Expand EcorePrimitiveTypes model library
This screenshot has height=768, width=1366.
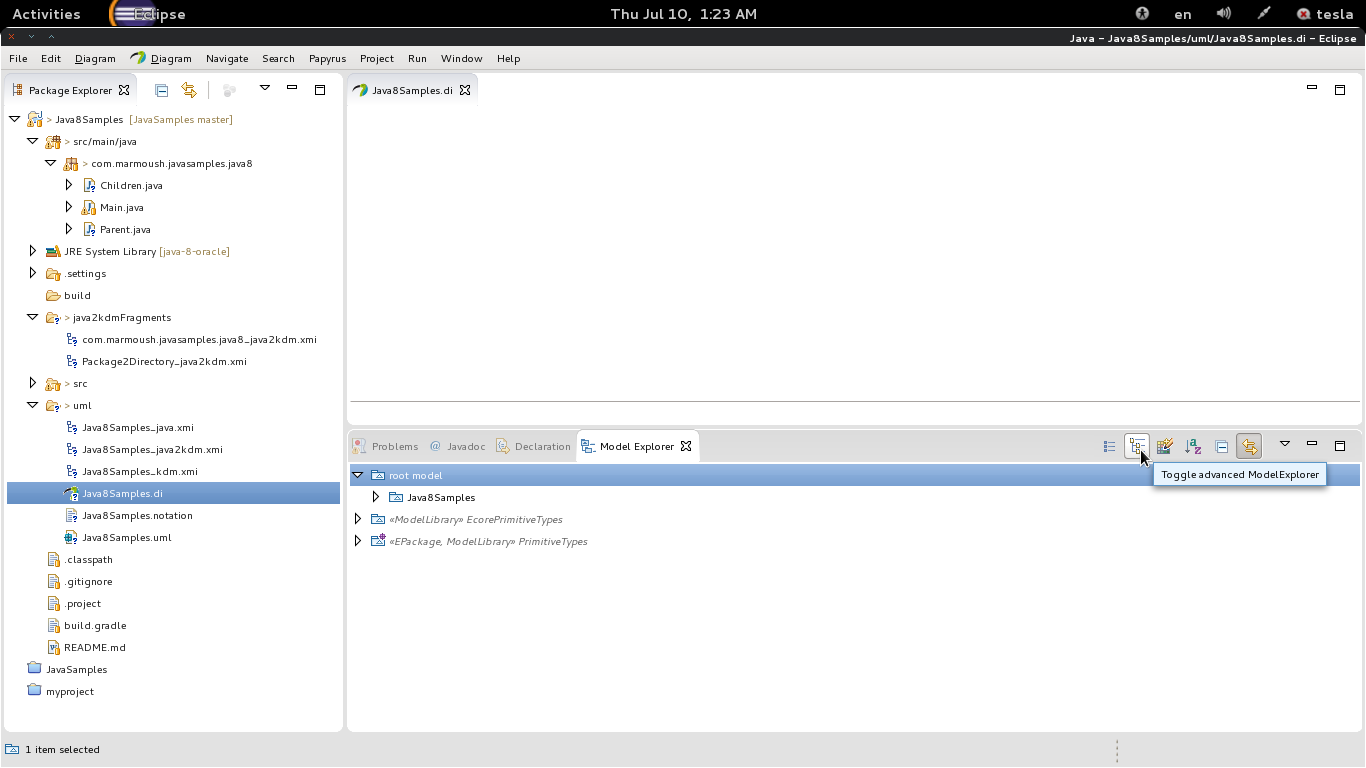pyautogui.click(x=358, y=519)
